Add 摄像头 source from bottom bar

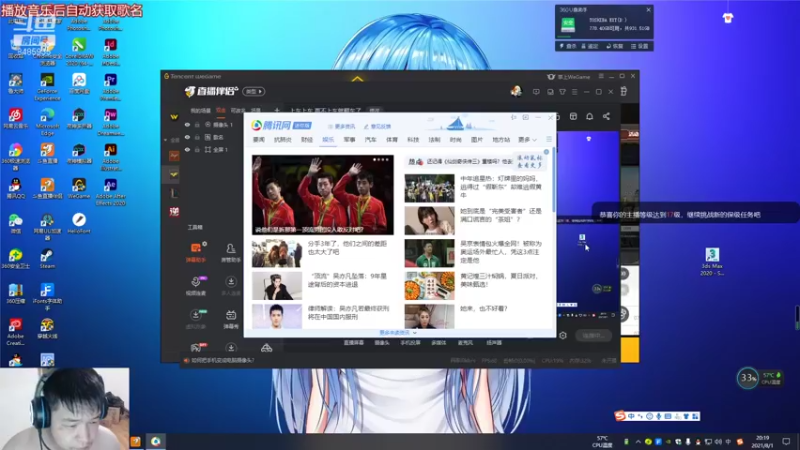(382, 343)
